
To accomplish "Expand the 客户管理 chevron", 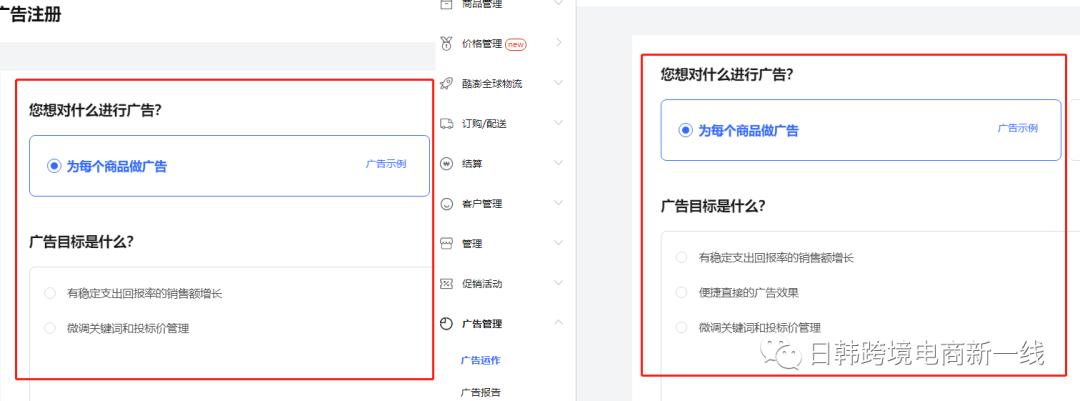I will pos(559,203).
